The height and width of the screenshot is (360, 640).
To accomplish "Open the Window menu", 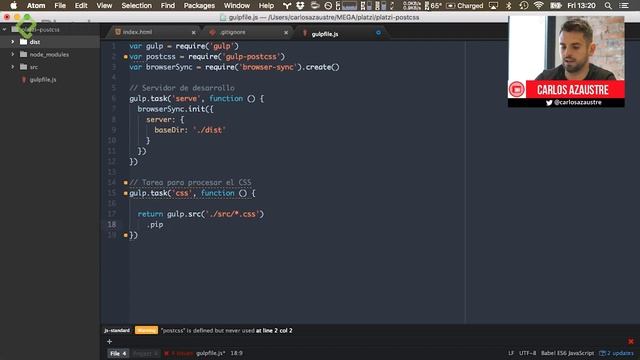I will coord(237,6).
